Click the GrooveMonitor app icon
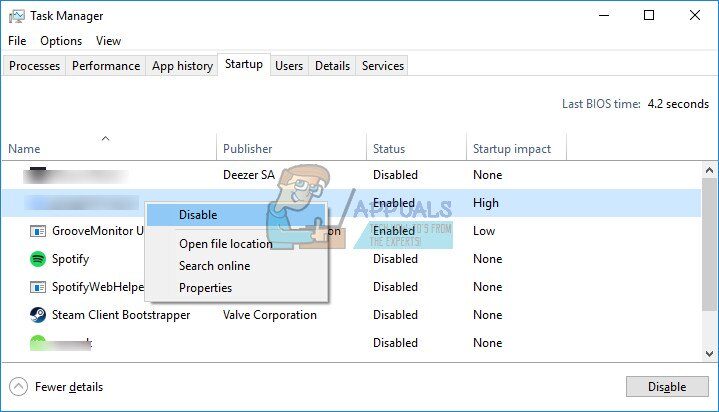The image size is (719, 412). [x=38, y=231]
